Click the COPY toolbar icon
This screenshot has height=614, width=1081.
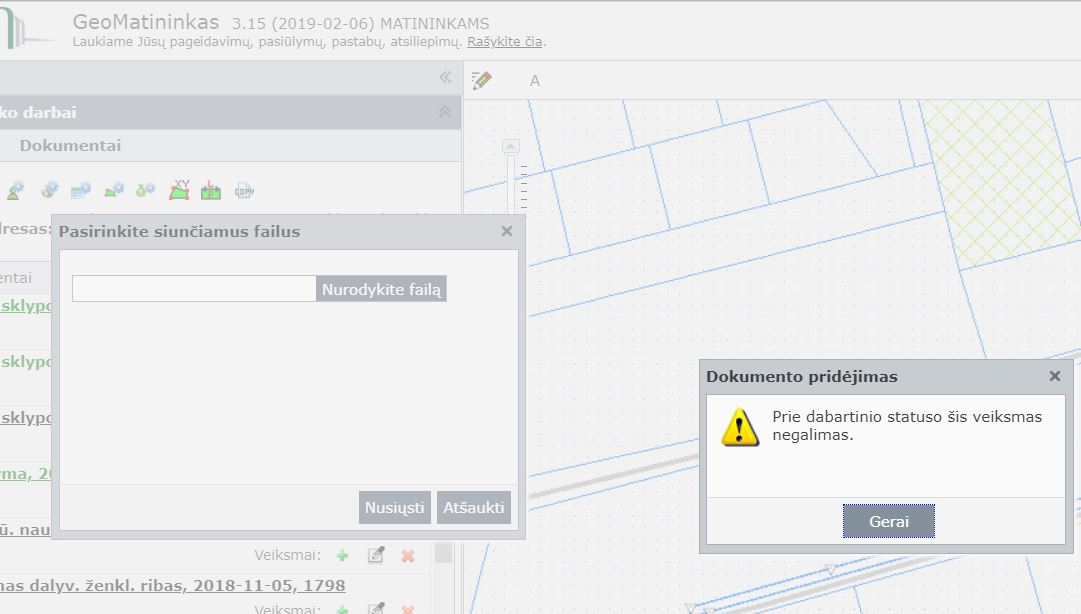pyautogui.click(x=245, y=191)
